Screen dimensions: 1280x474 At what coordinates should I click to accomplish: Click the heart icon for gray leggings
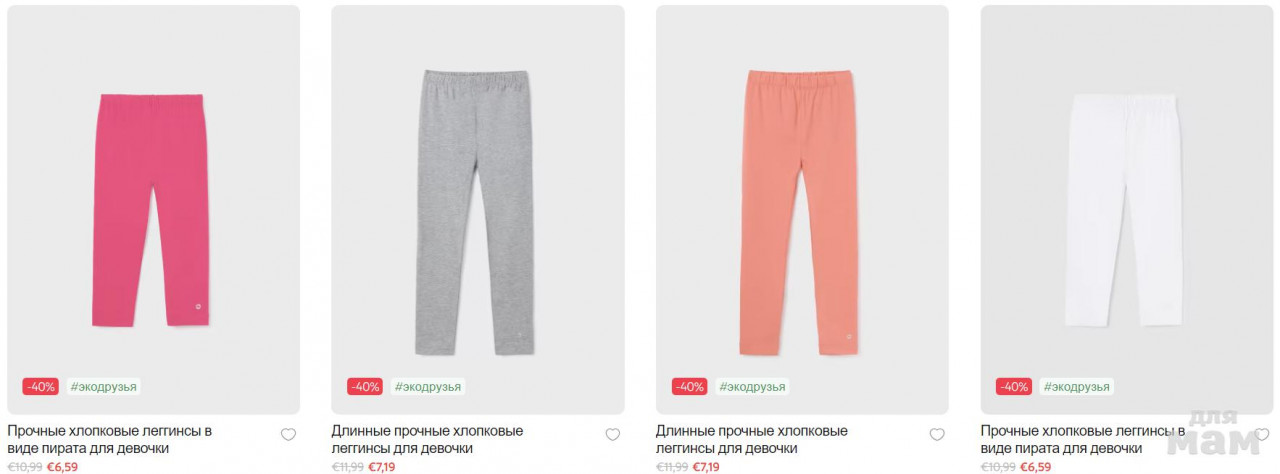point(613,435)
